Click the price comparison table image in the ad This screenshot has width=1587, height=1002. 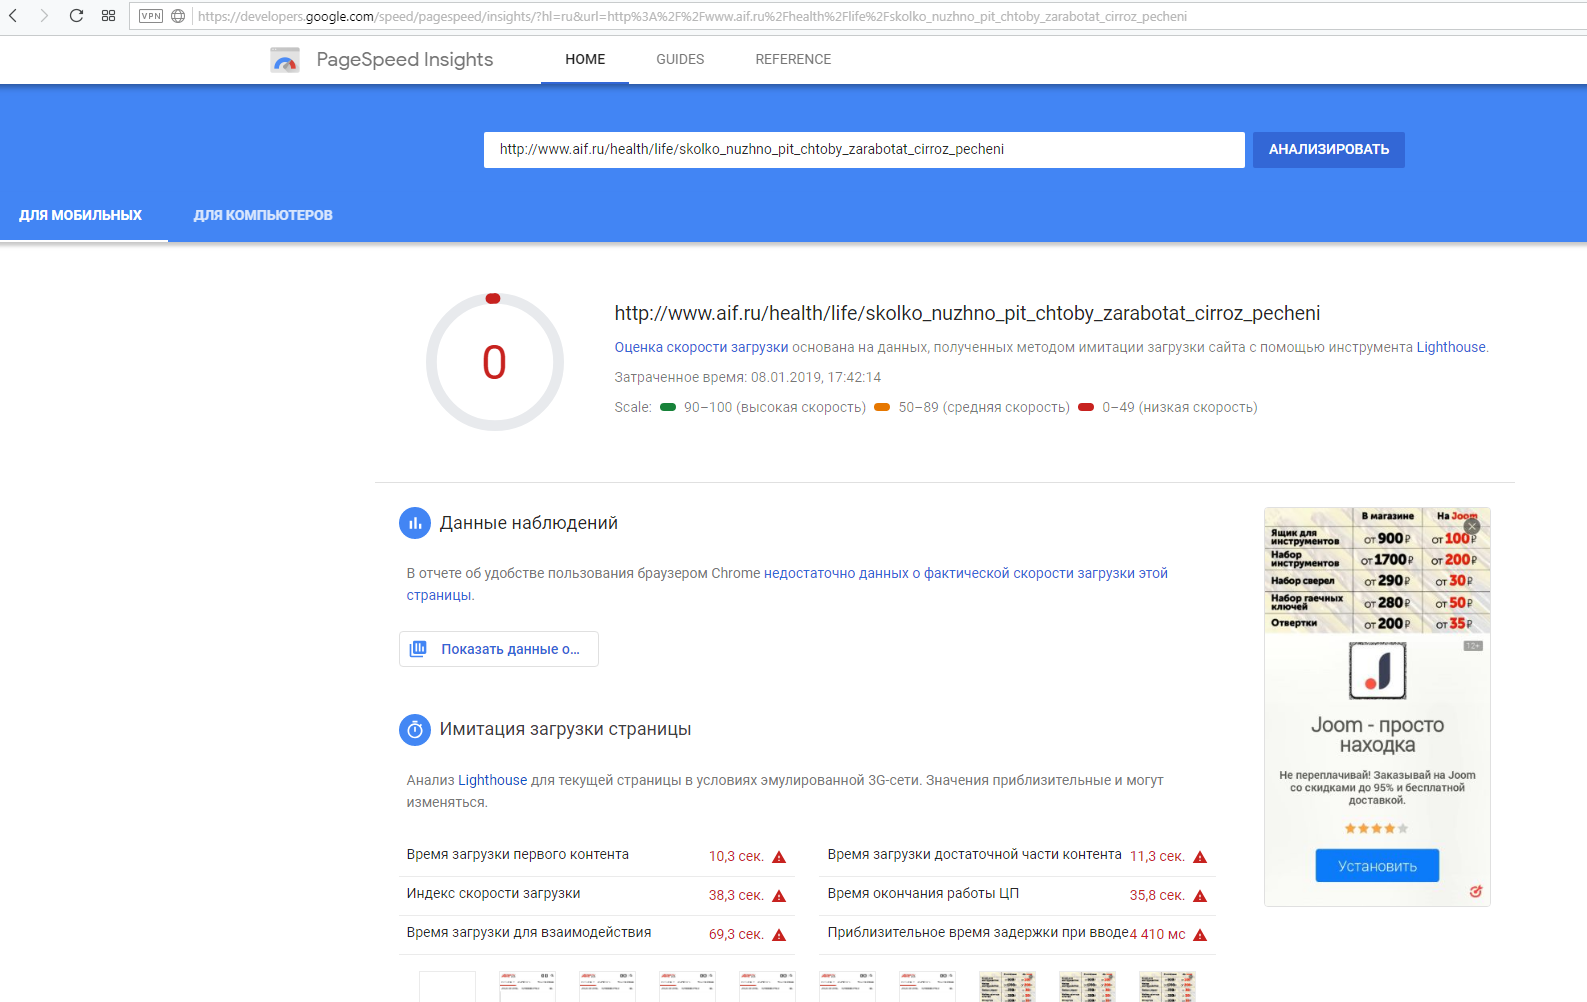pos(1377,571)
